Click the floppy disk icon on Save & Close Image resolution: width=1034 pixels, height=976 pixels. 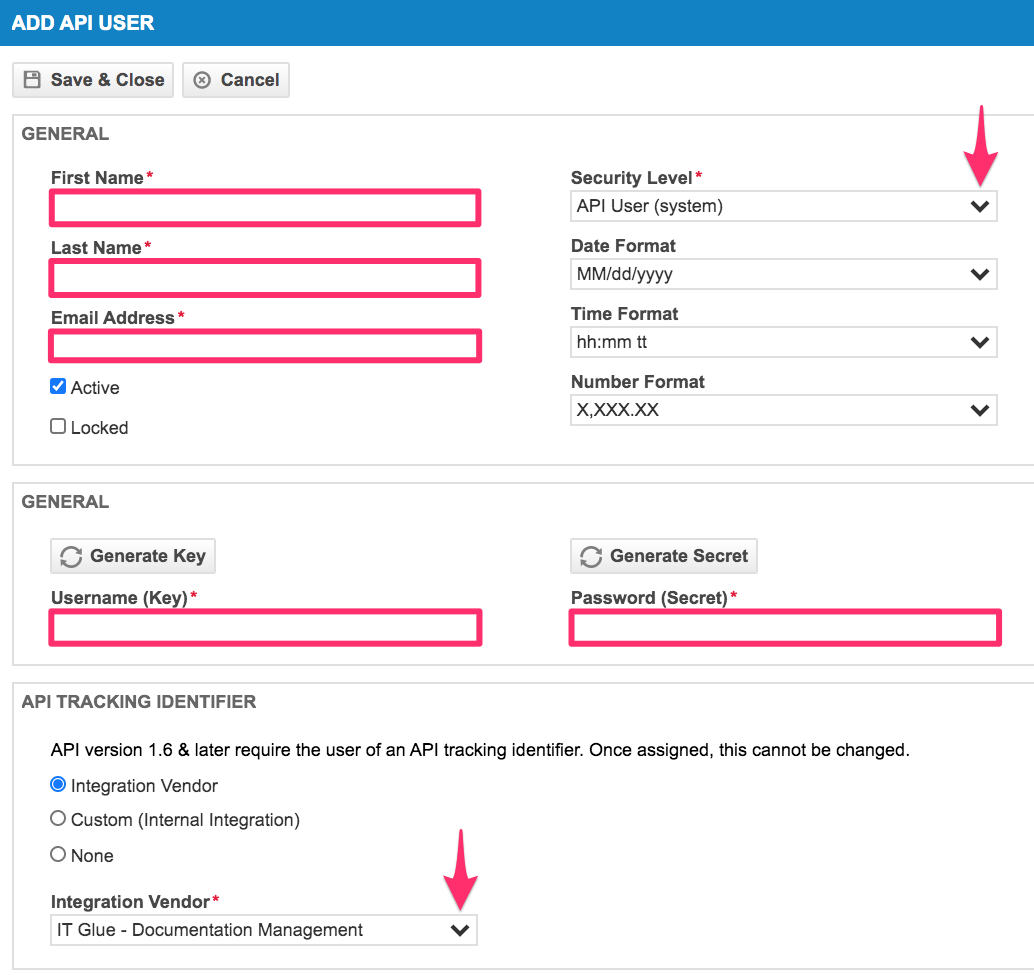point(32,80)
